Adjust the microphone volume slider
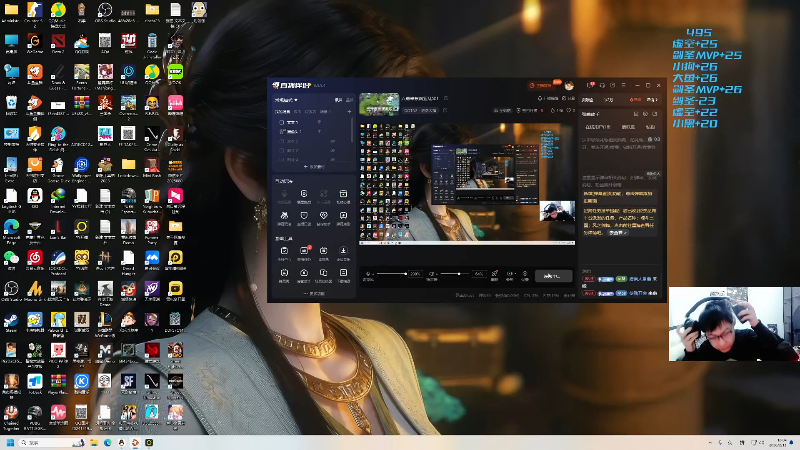The image size is (800, 450). (x=392, y=274)
